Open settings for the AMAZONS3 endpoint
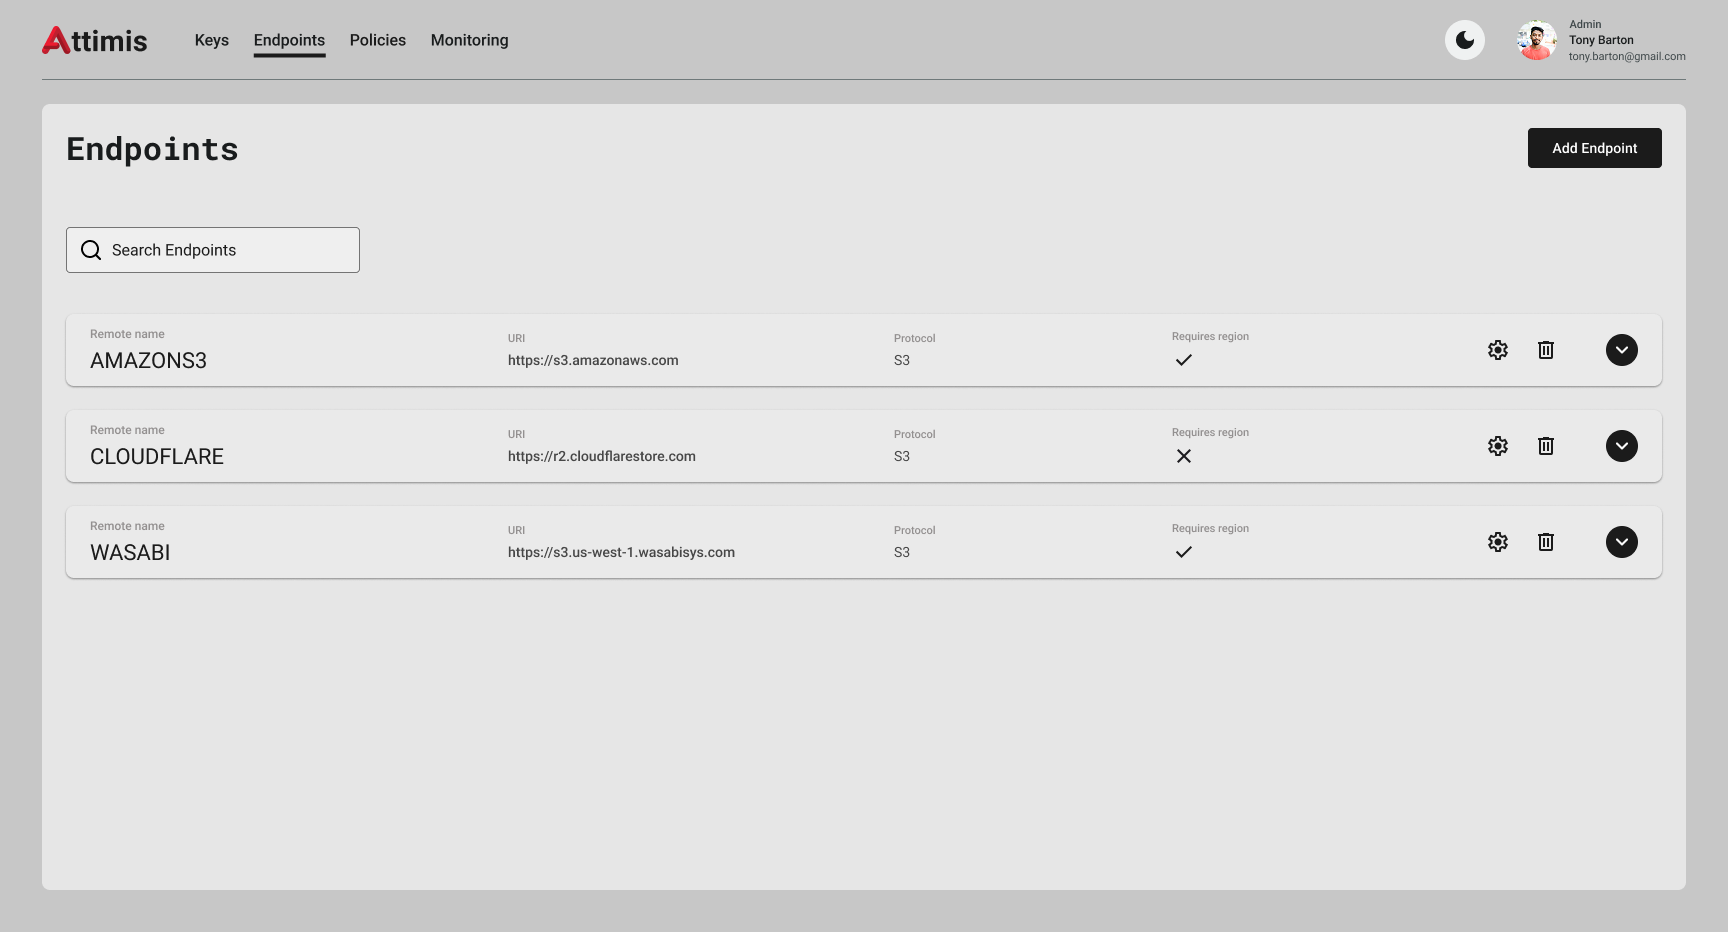Screen dimensions: 1728x932 pyautogui.click(x=1497, y=350)
